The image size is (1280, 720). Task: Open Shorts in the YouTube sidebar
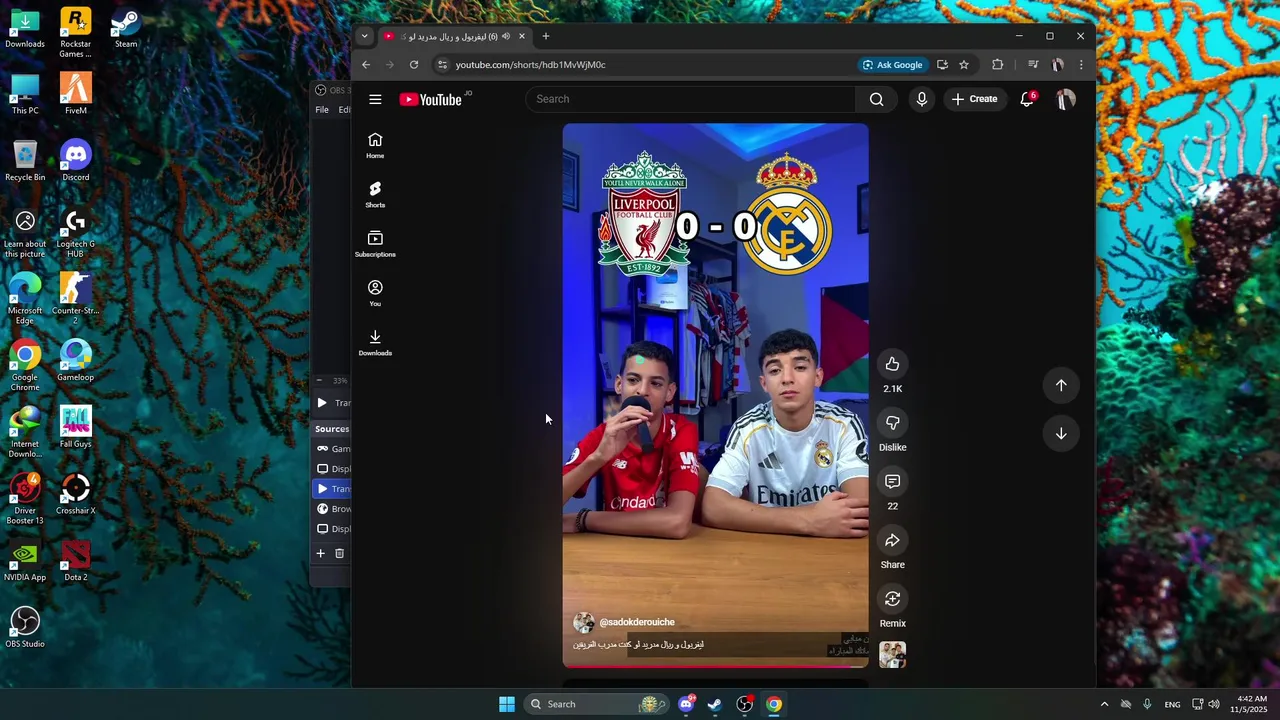pyautogui.click(x=375, y=195)
